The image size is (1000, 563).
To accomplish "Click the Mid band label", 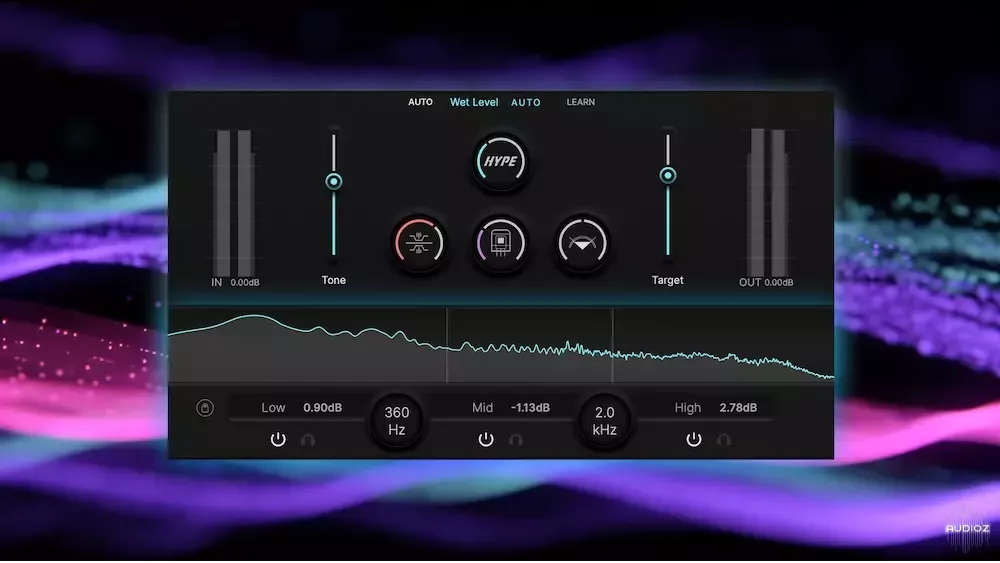I will tap(482, 407).
